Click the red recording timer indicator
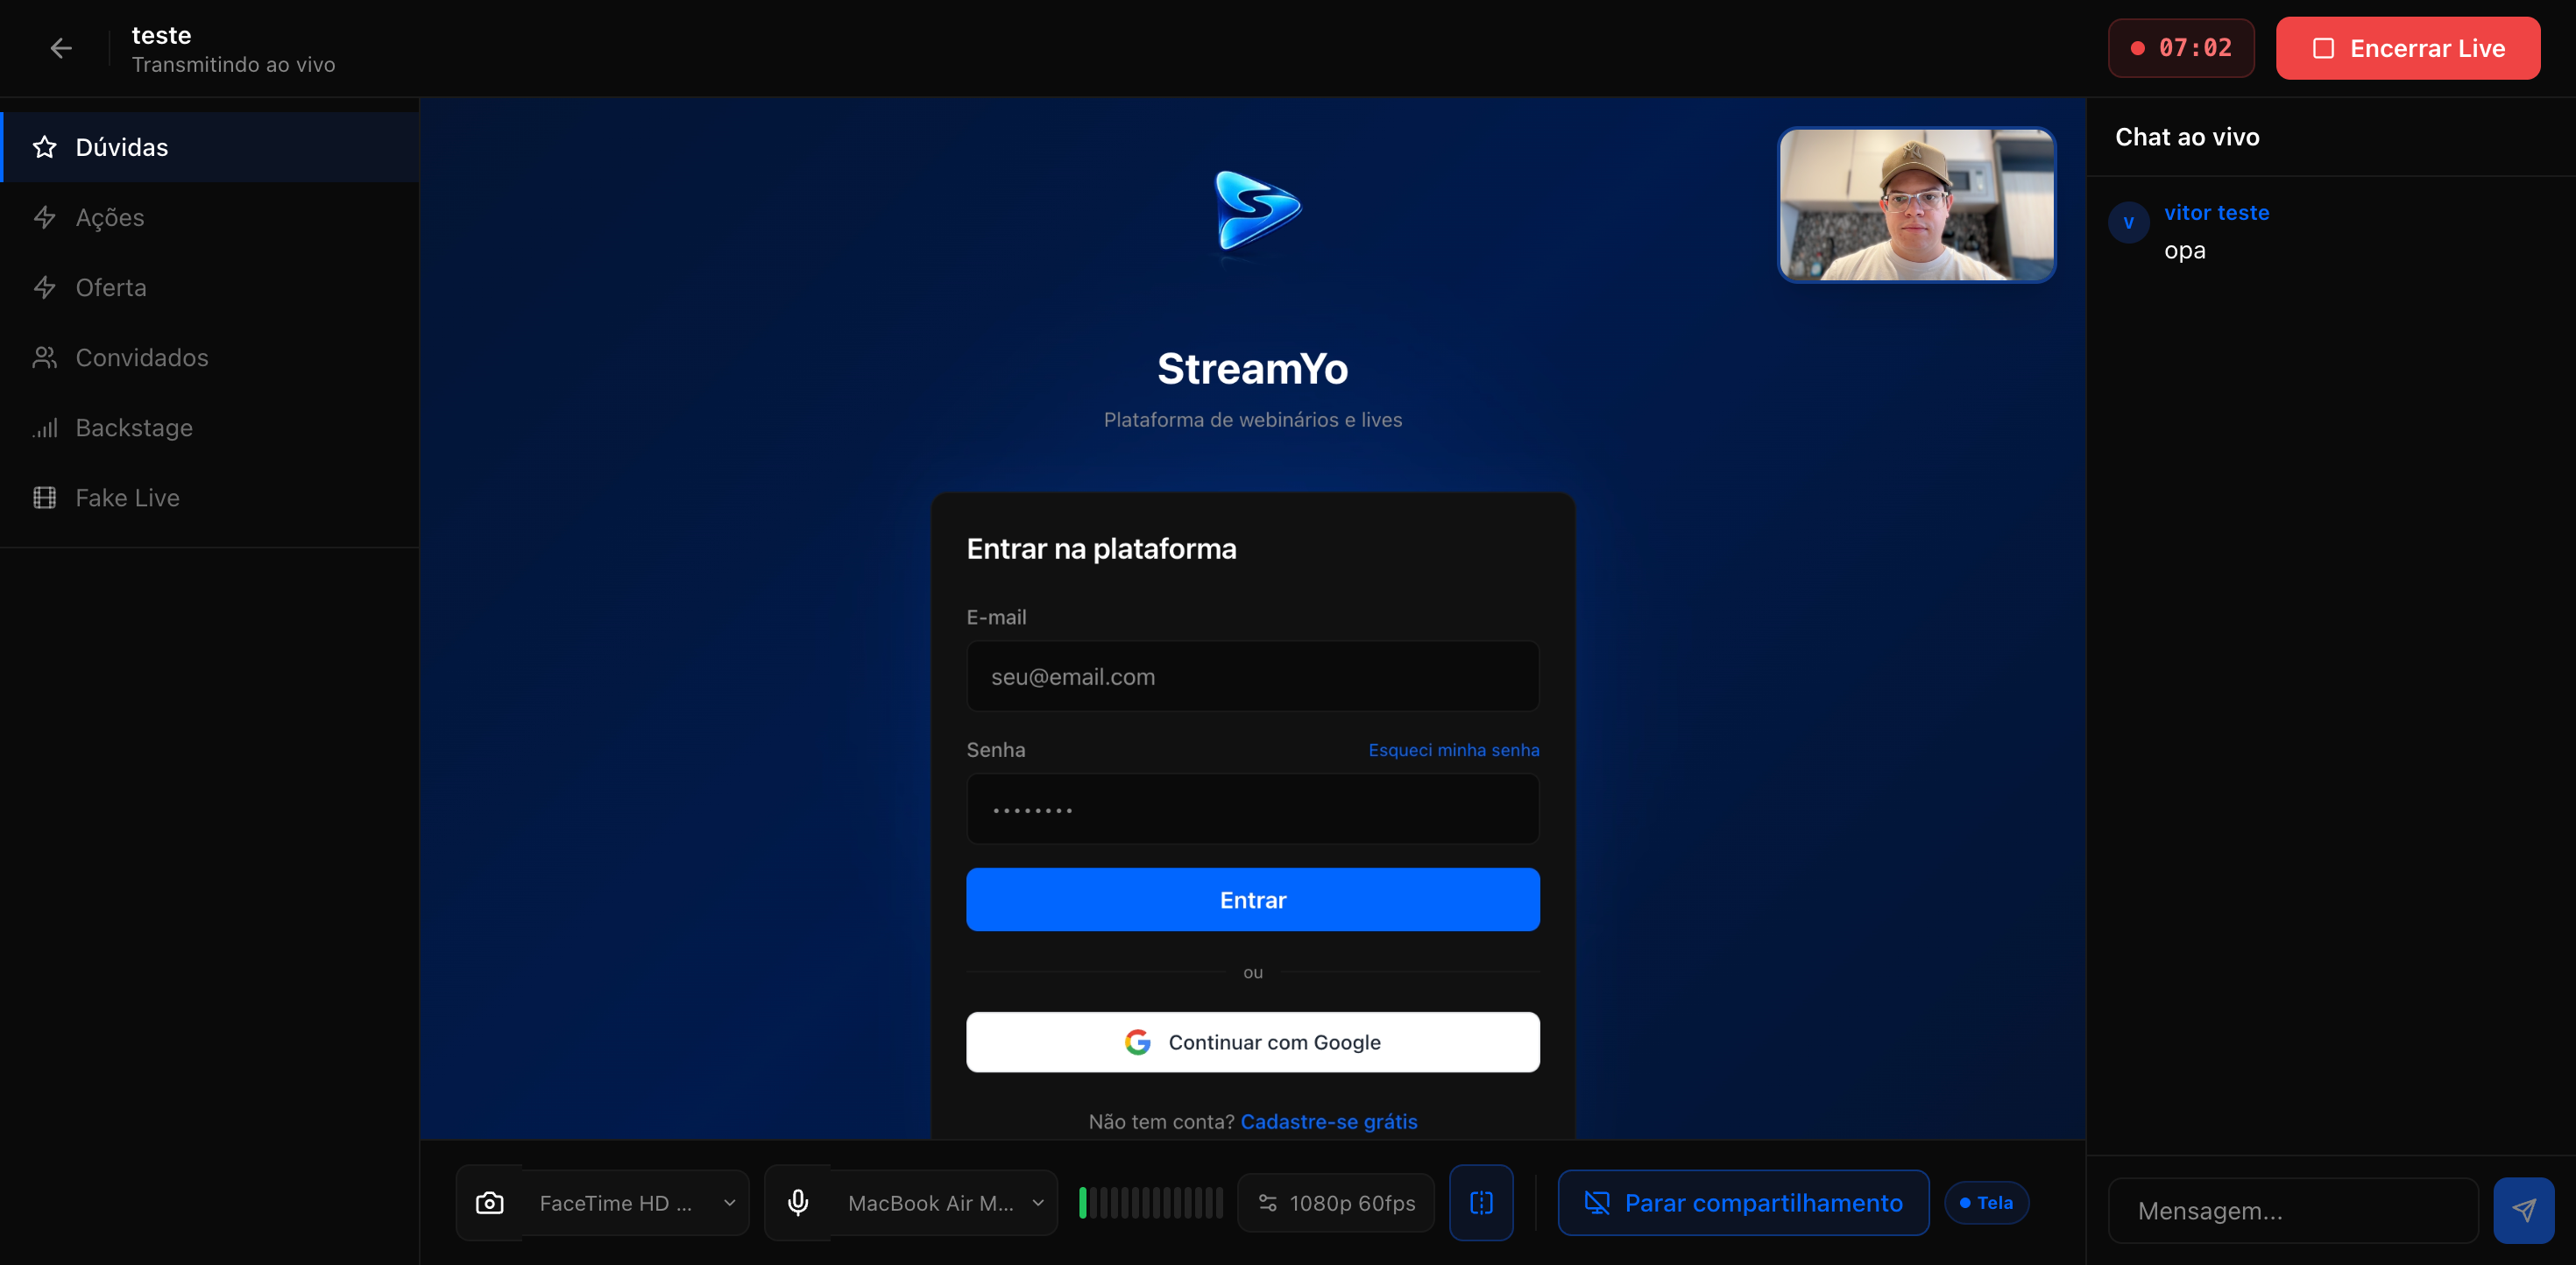This screenshot has width=2576, height=1265. coord(2181,48)
